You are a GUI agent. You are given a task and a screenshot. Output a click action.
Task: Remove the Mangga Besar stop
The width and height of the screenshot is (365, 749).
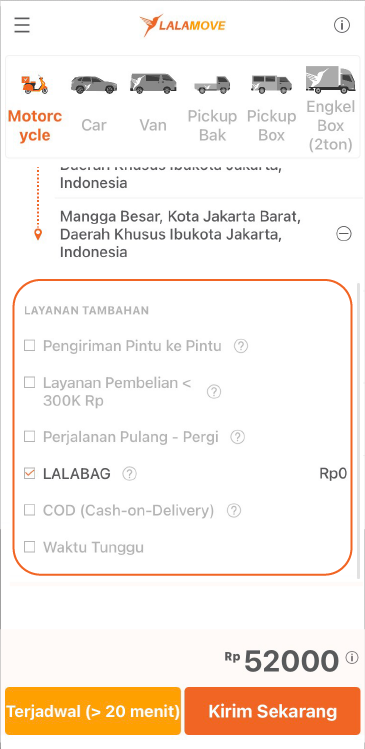[344, 234]
